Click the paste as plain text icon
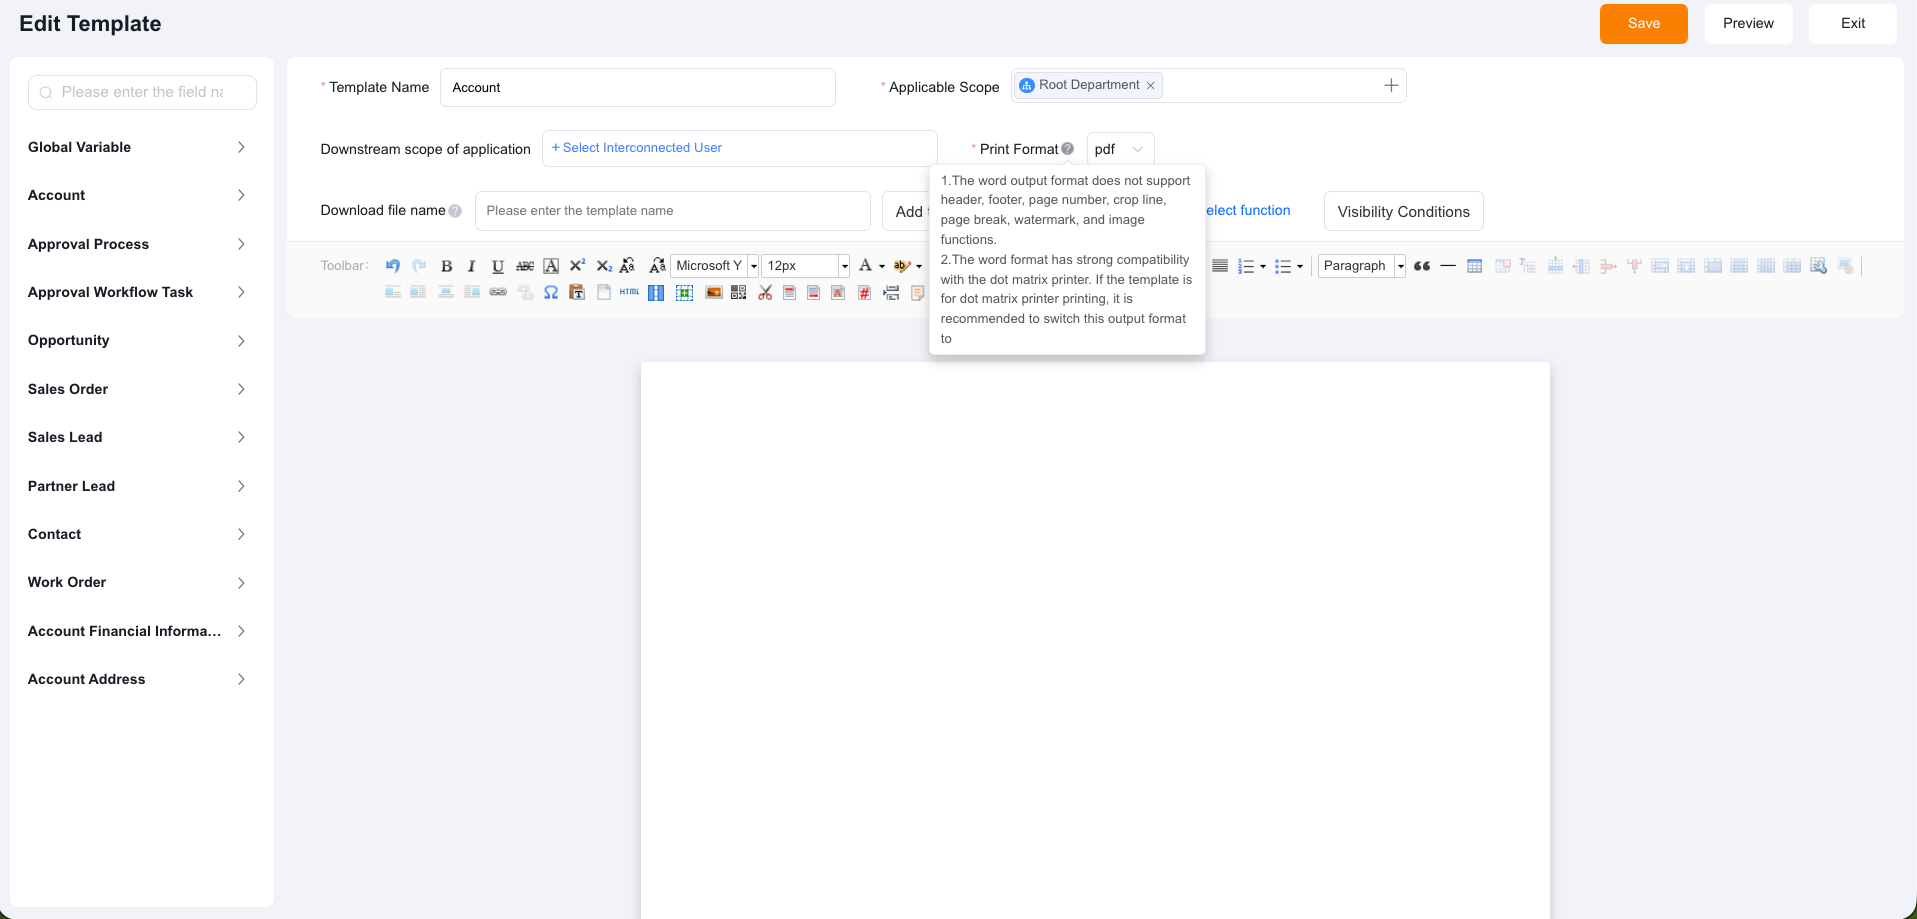Image resolution: width=1917 pixels, height=919 pixels. tap(577, 292)
